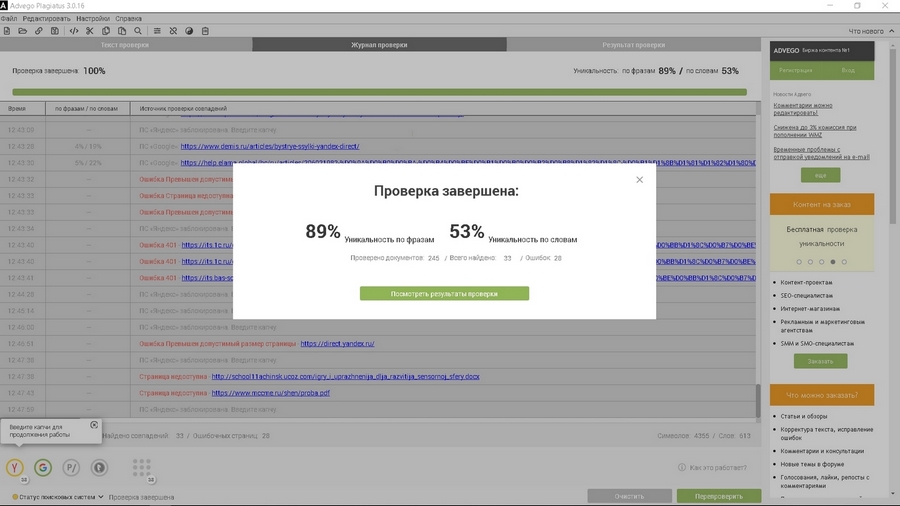
Task: Click the horizontal lines toolbar icon
Action: click(157, 31)
